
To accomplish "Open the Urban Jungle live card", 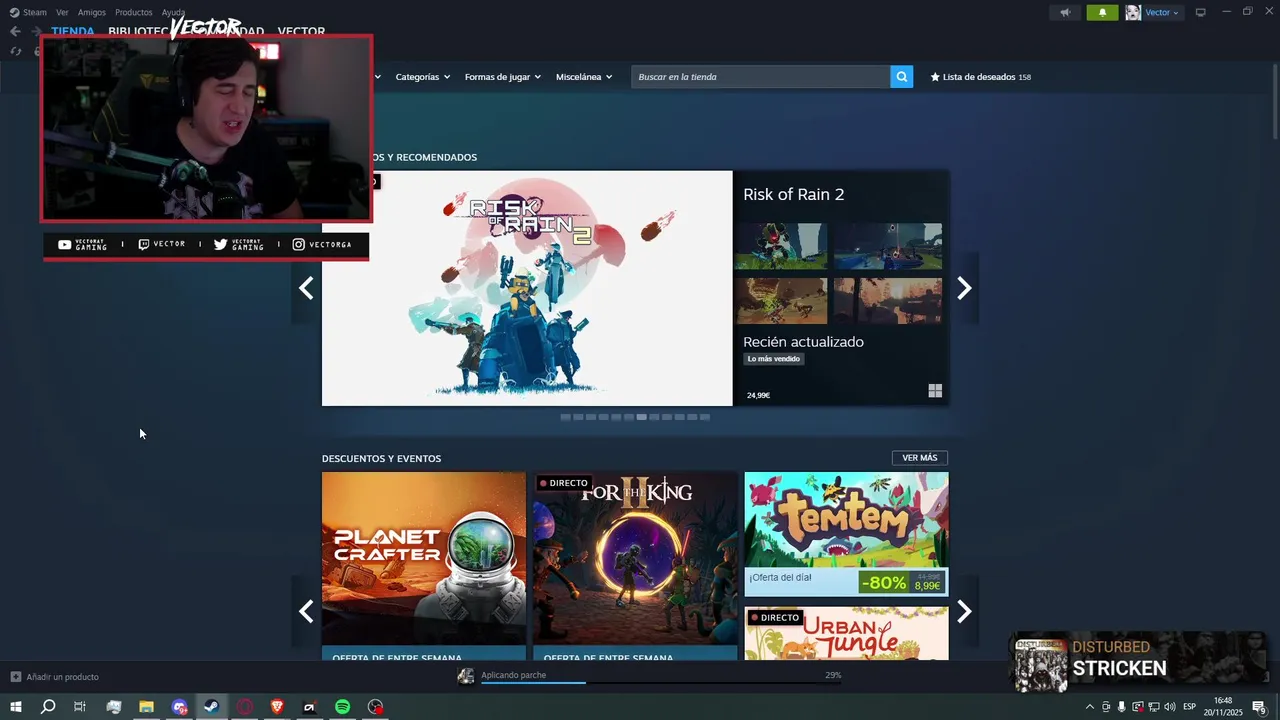I will click(x=847, y=633).
